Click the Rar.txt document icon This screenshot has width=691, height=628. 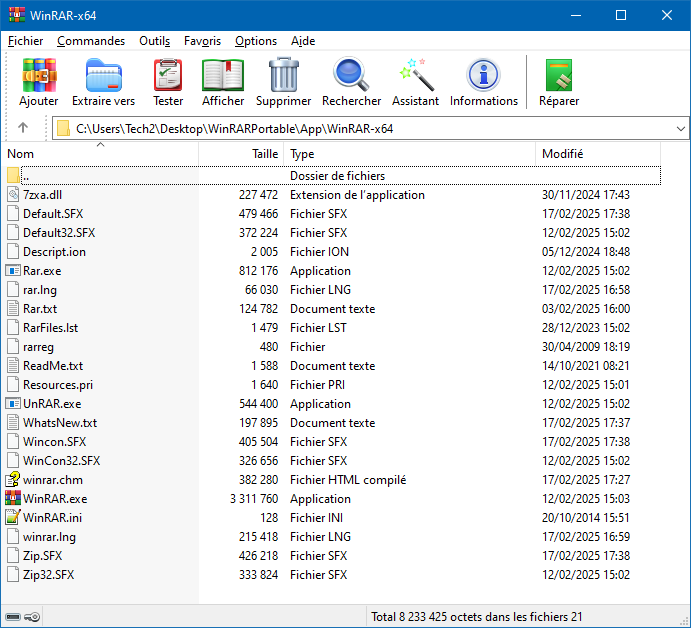[x=13, y=308]
